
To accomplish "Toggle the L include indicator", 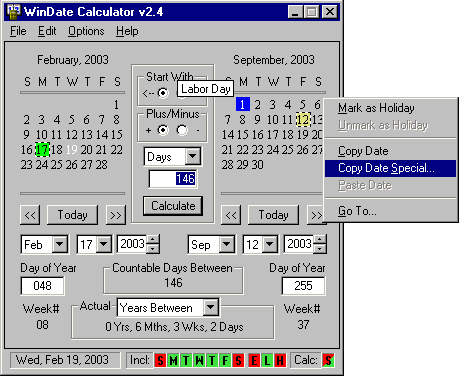I will (x=267, y=360).
